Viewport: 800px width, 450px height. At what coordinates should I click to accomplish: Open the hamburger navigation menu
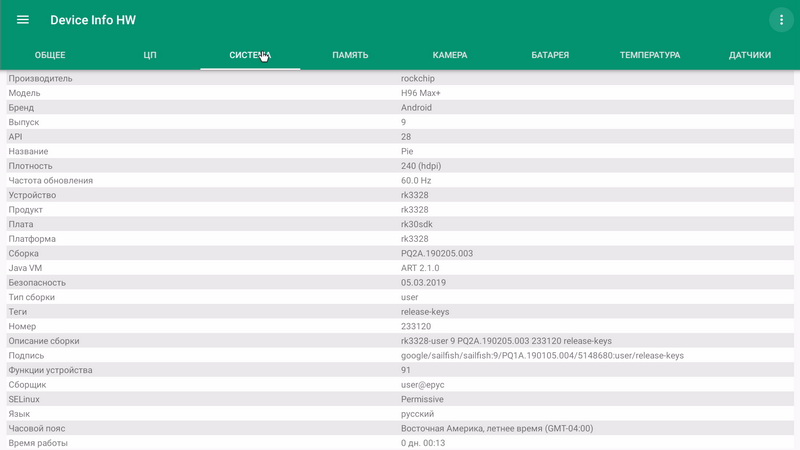coord(23,20)
